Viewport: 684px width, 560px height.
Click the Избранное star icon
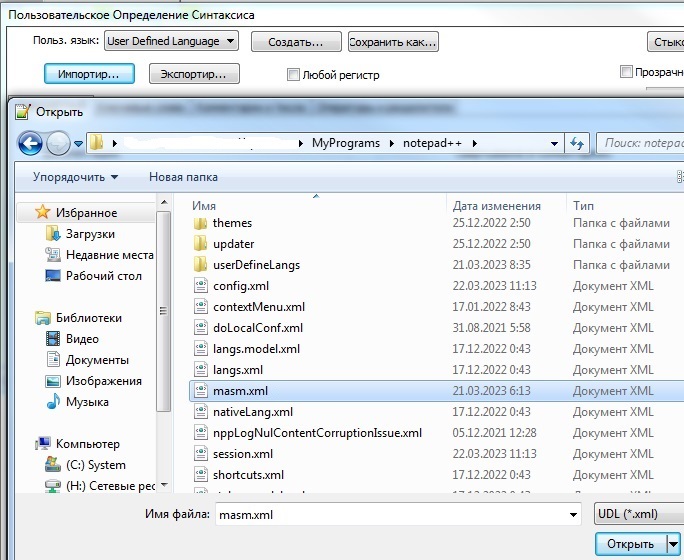(x=42, y=212)
